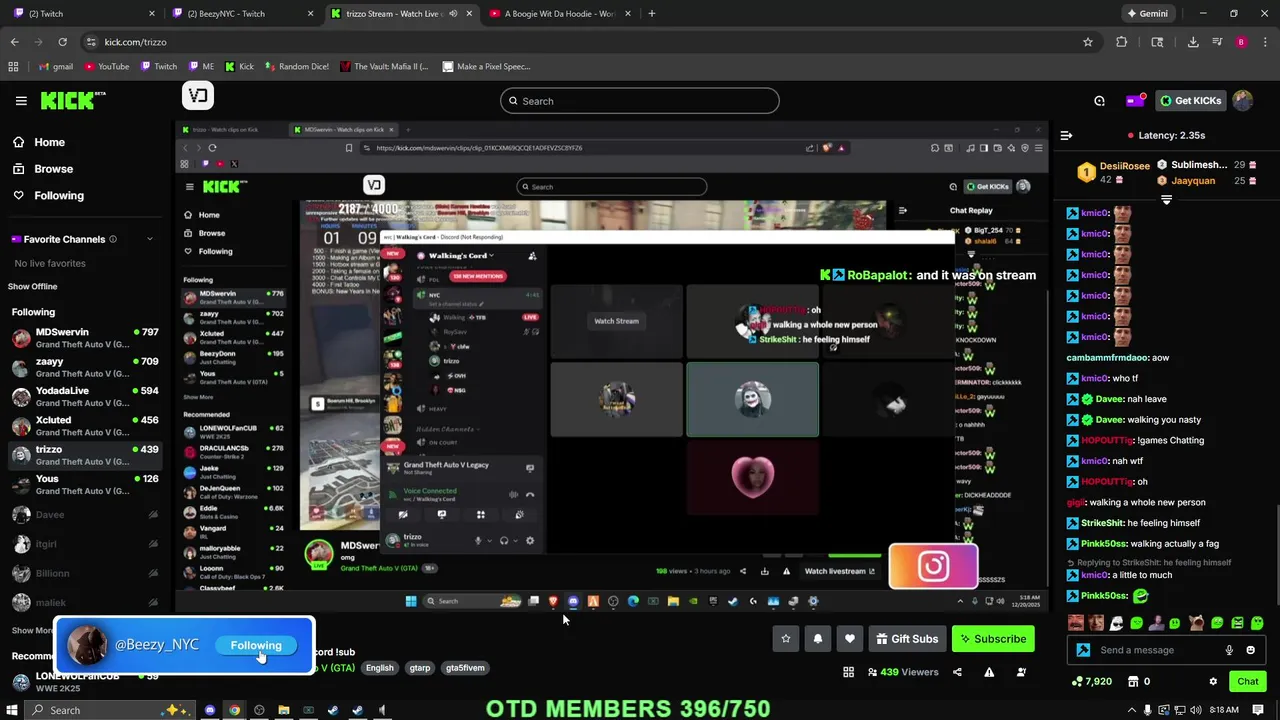Click the Get KICKs button
This screenshot has height=720, width=1280.
[1190, 101]
